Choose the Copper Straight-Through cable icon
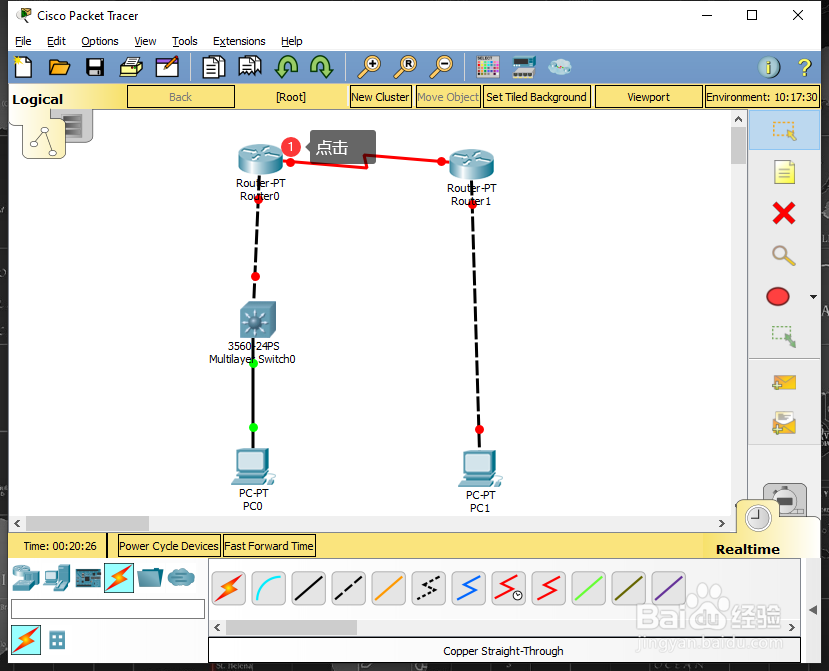 tap(309, 588)
